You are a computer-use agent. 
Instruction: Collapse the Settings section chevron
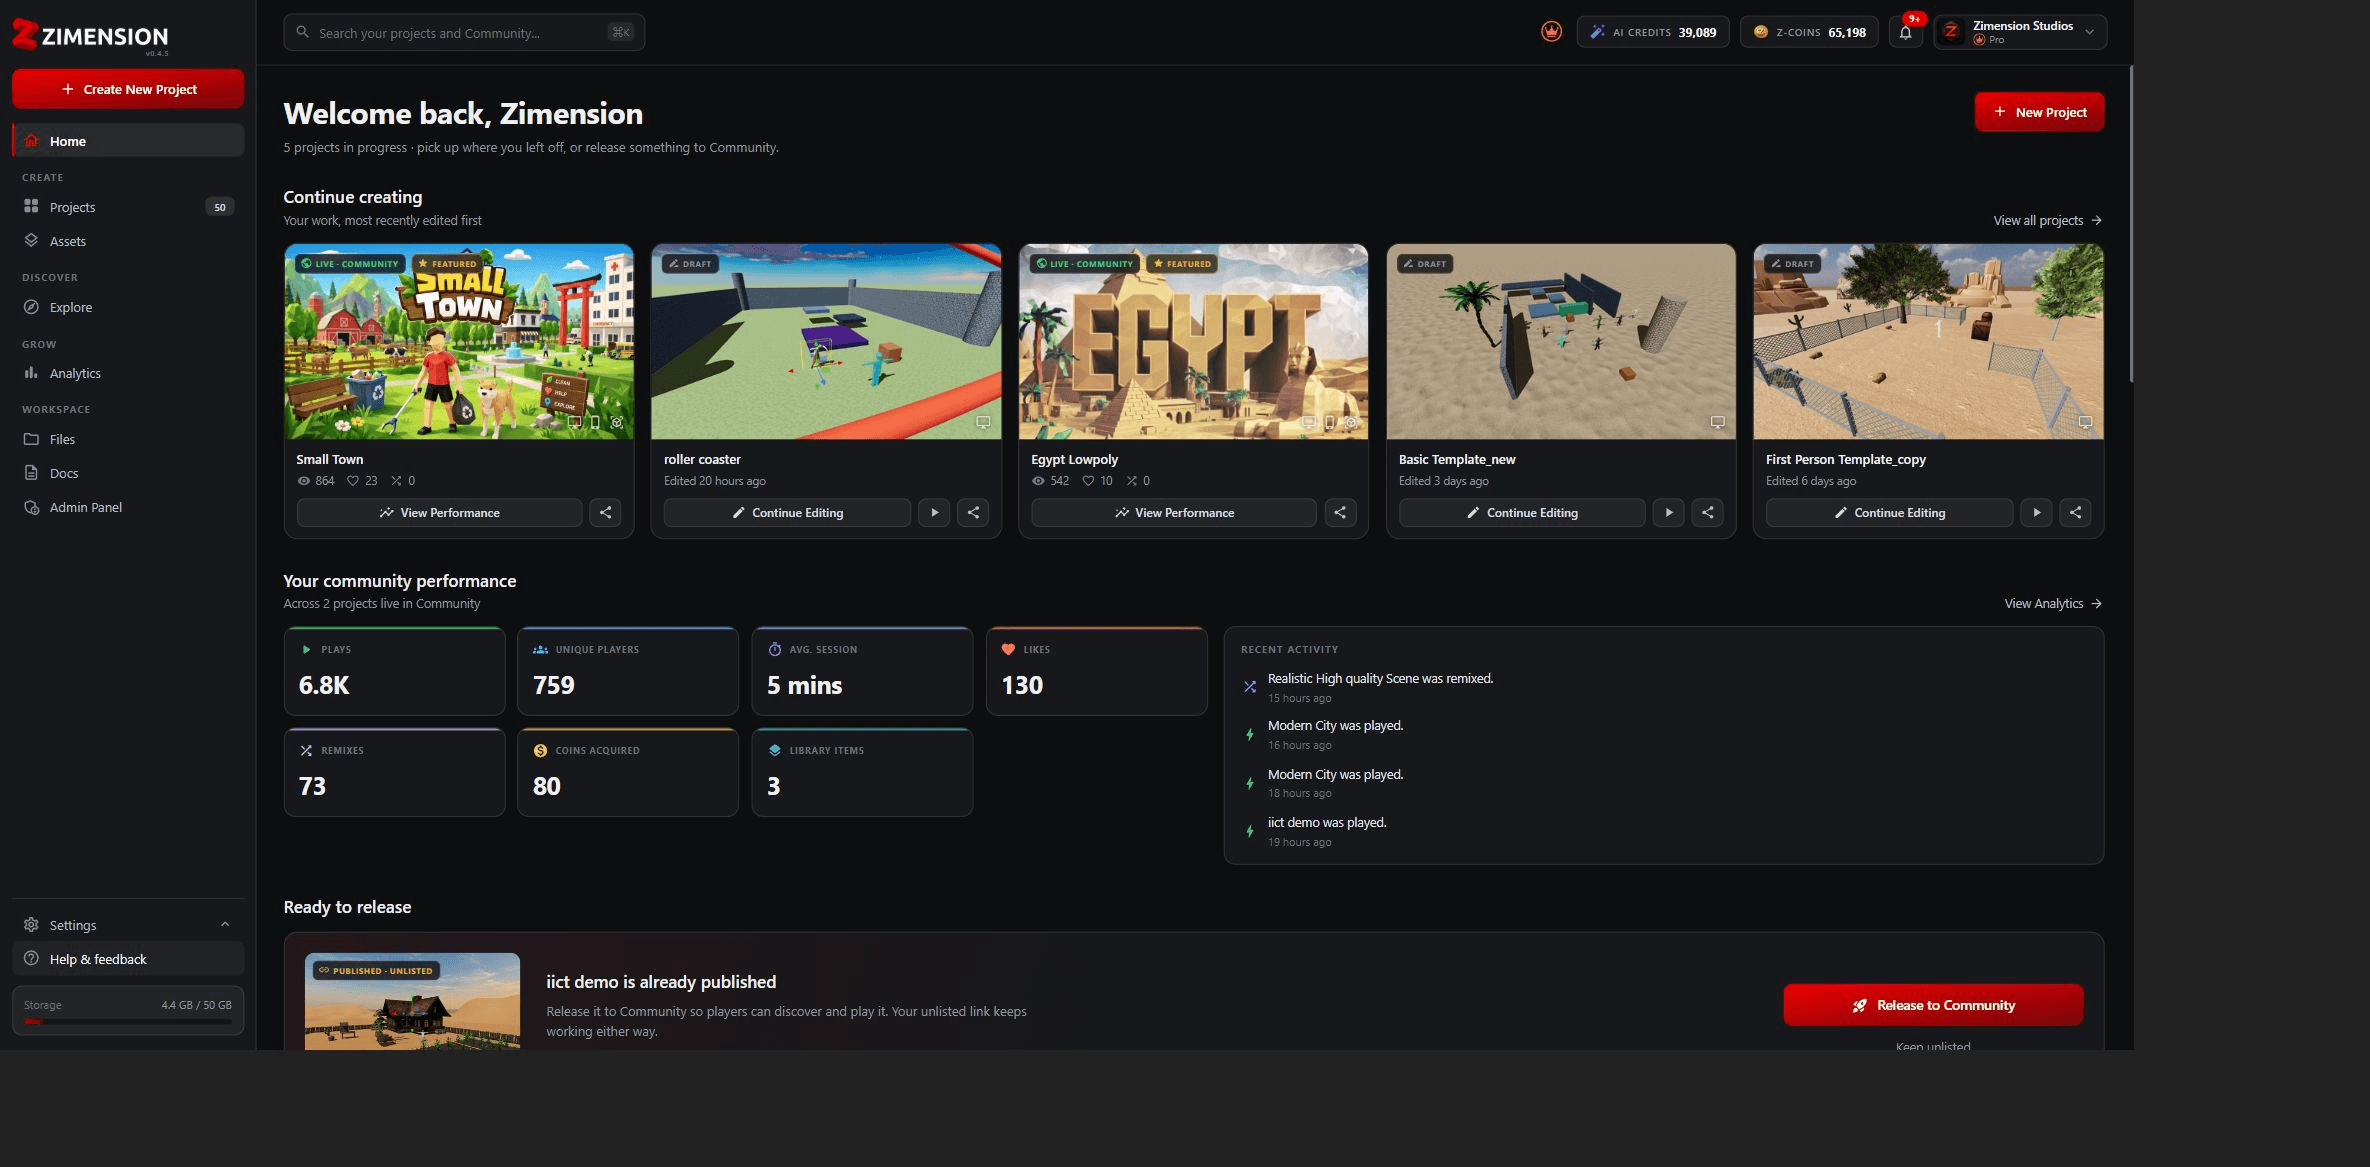[x=225, y=925]
